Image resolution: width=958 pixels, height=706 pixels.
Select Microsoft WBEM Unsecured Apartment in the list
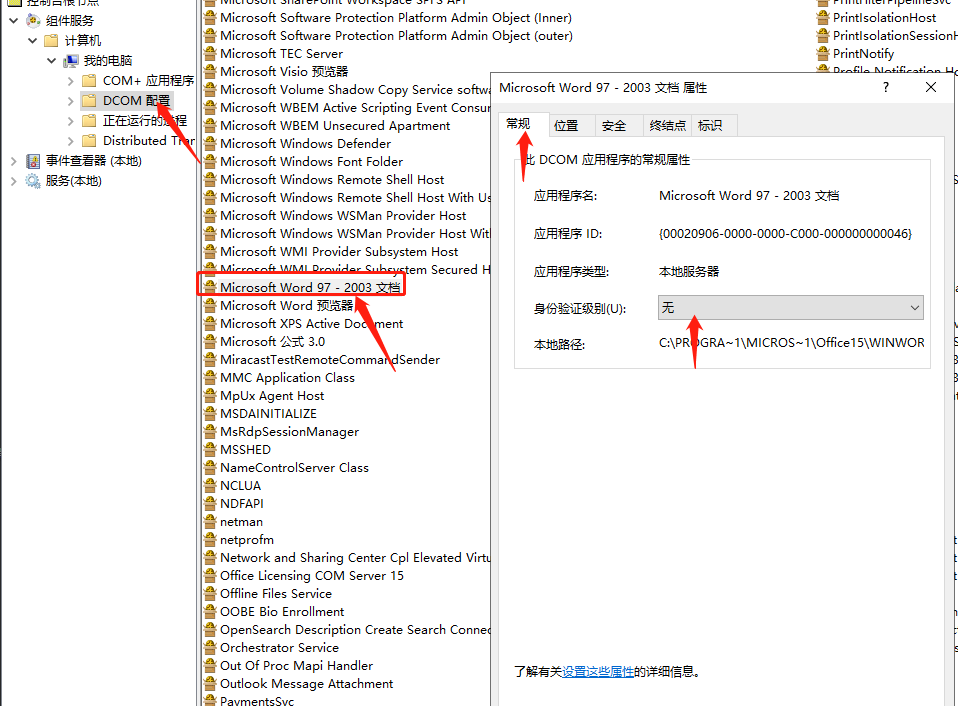335,126
